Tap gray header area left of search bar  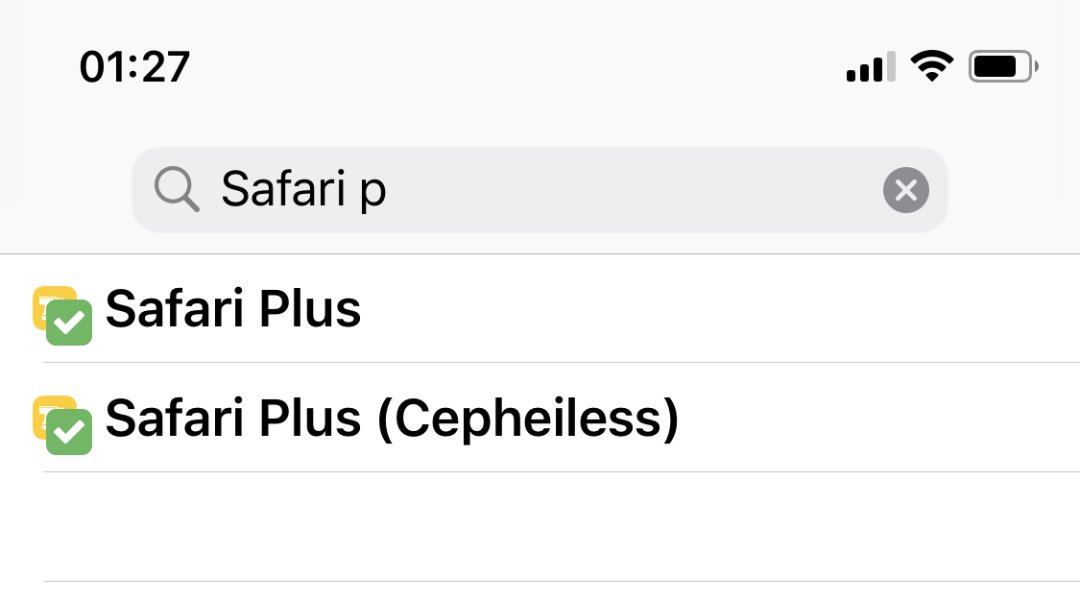pyautogui.click(x=65, y=190)
